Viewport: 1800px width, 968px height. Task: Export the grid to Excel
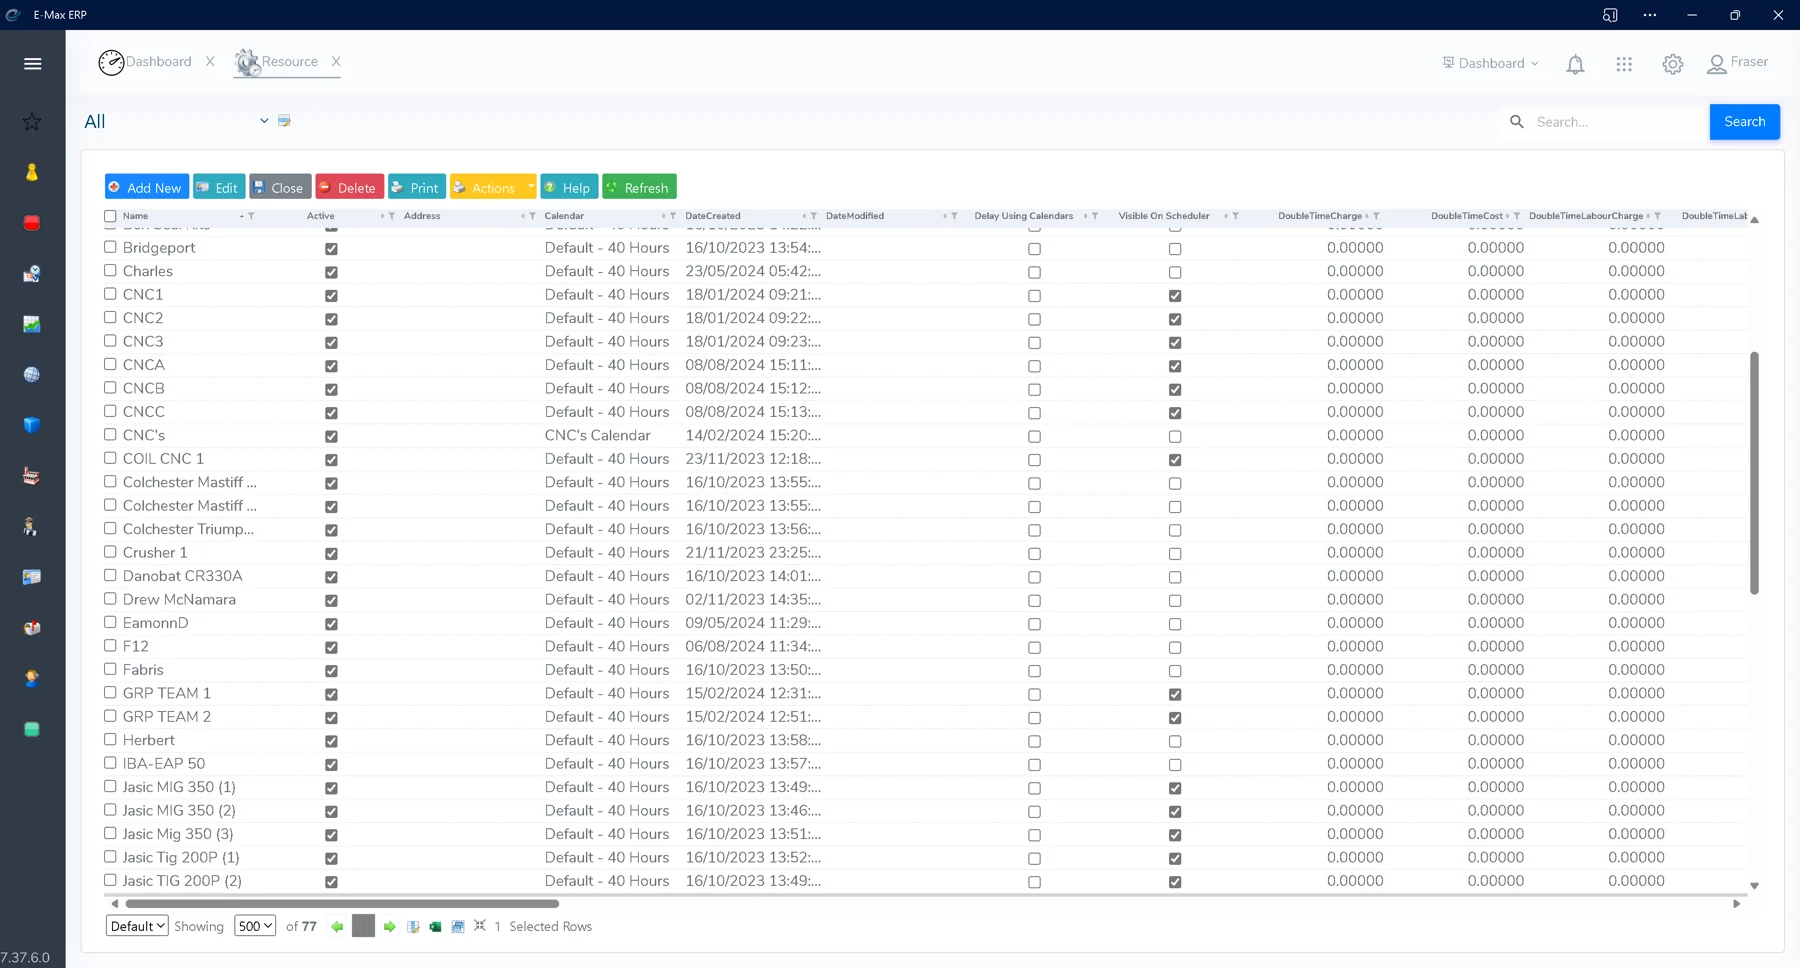[435, 927]
